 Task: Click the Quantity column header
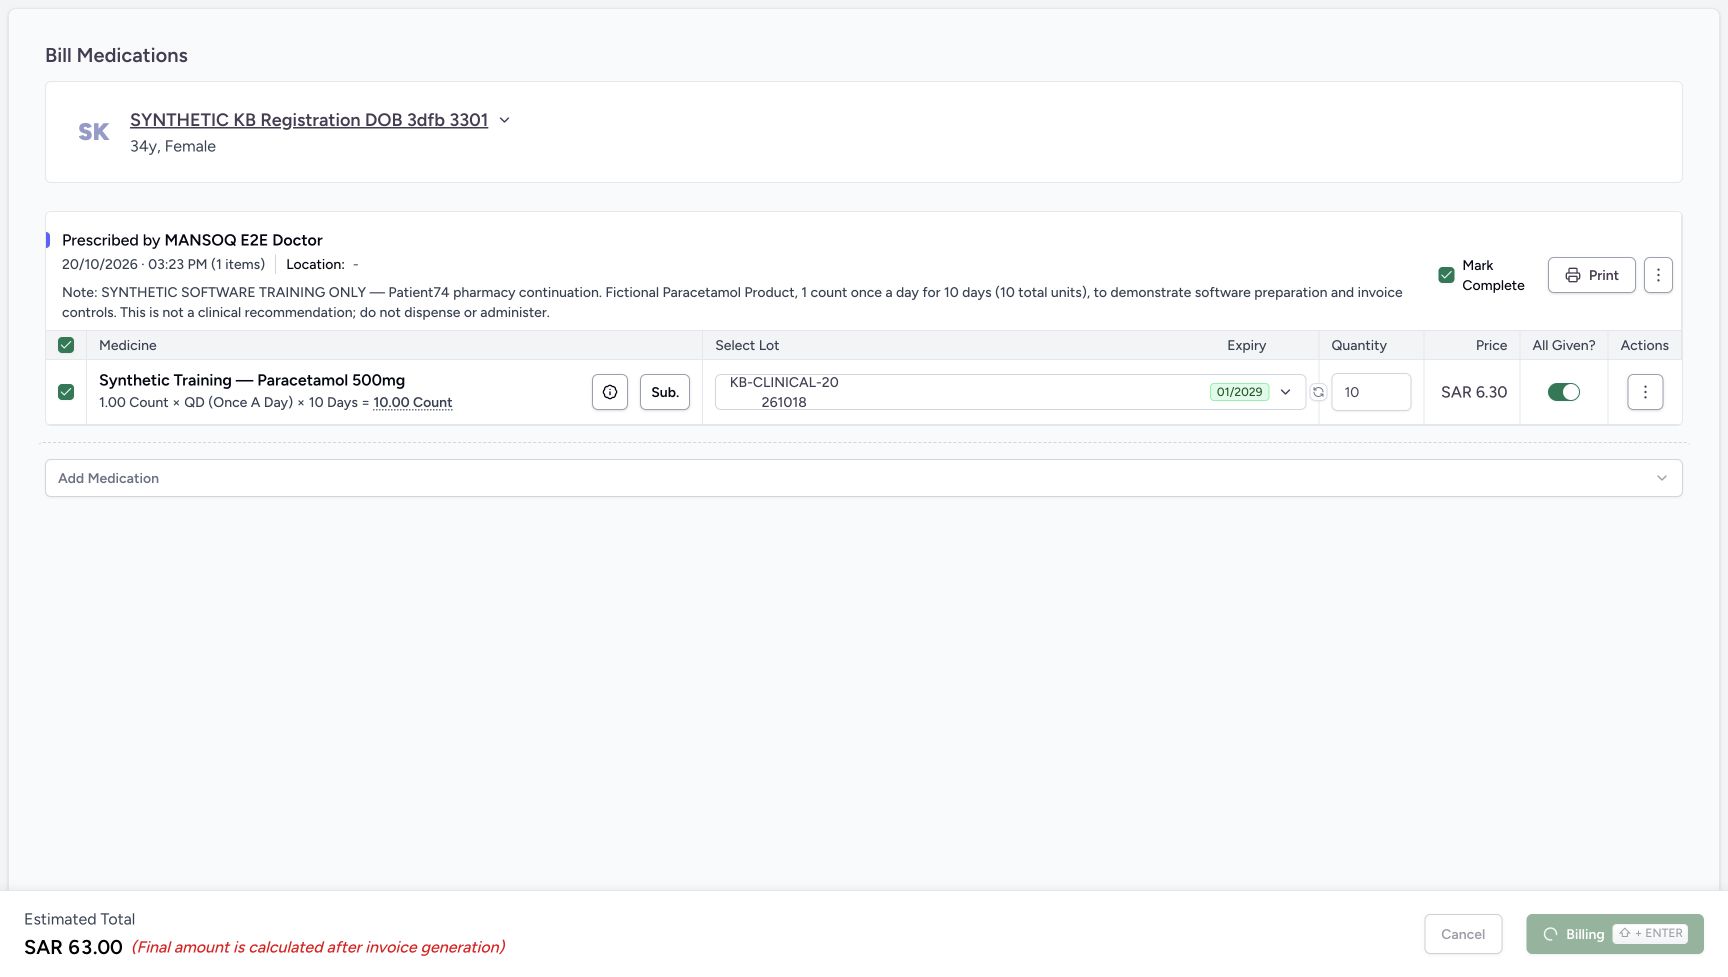point(1359,345)
